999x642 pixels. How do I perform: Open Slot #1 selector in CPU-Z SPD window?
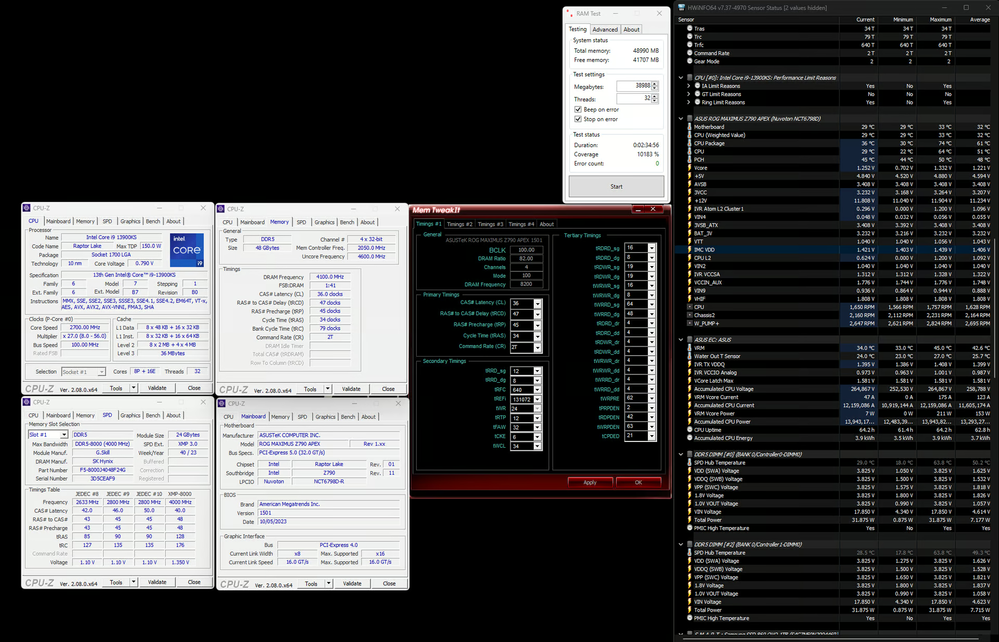(x=48, y=434)
